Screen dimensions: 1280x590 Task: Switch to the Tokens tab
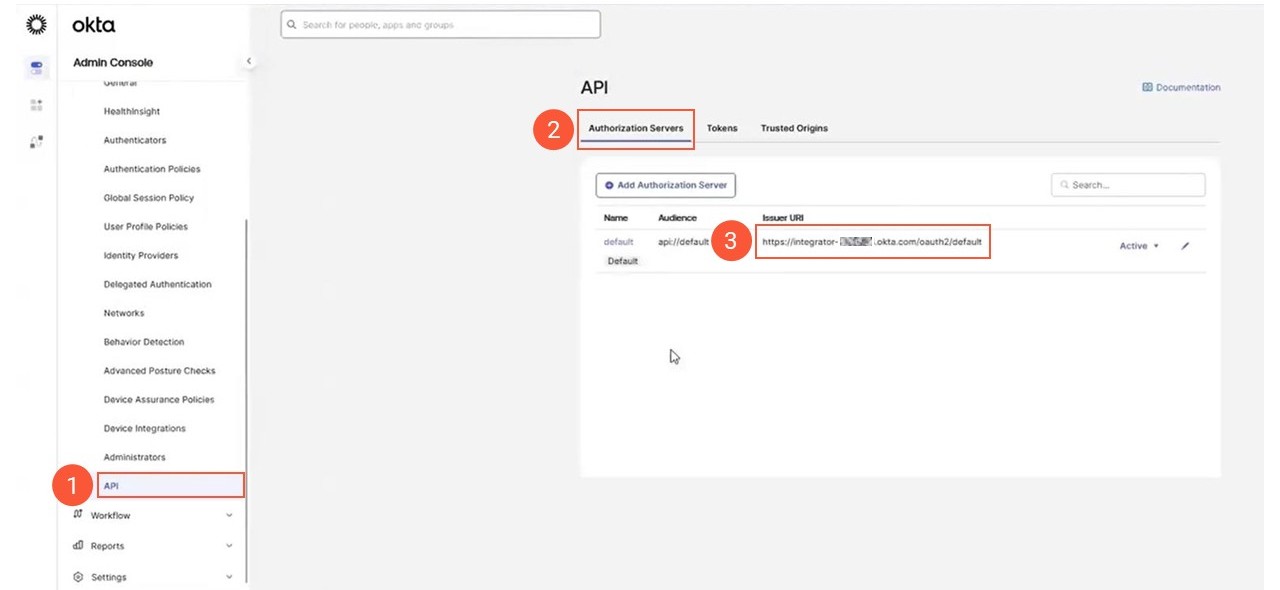click(x=722, y=128)
